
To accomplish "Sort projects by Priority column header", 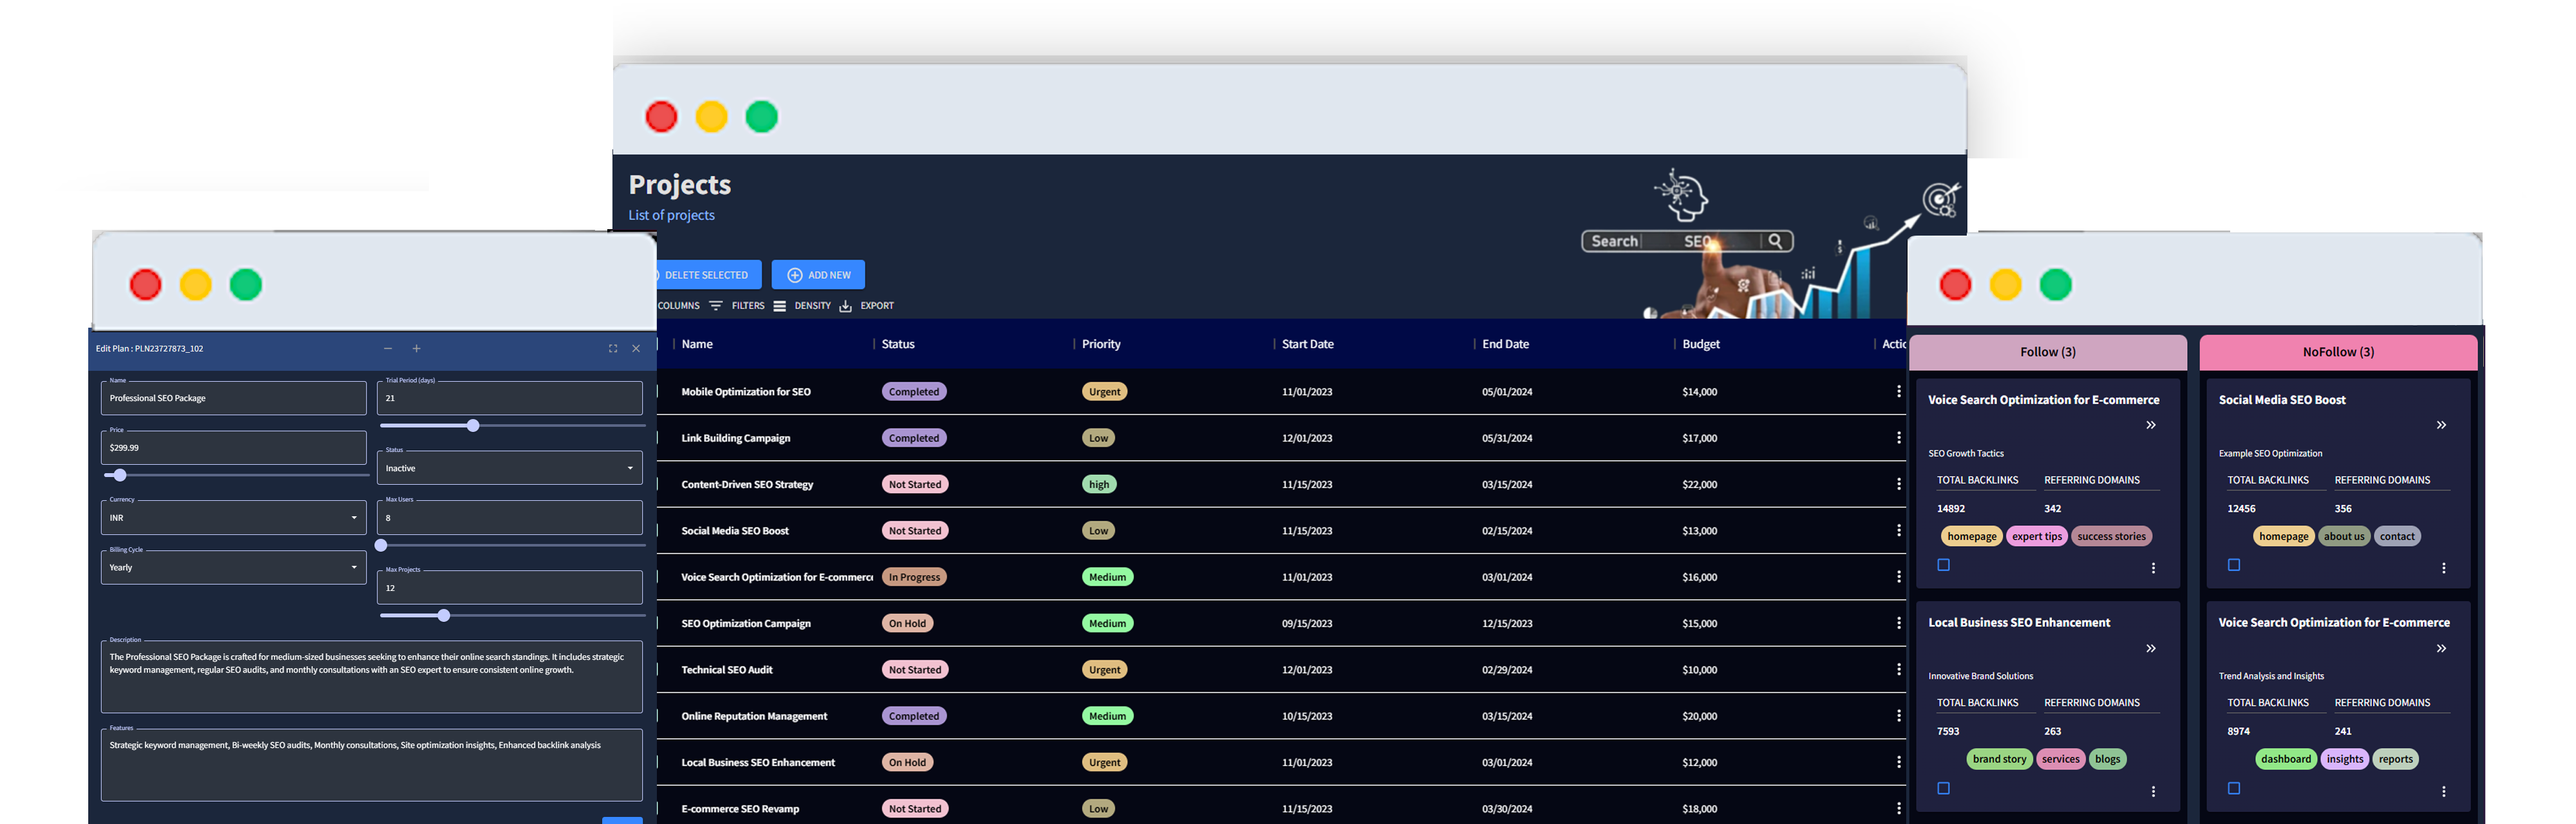I will [1101, 344].
